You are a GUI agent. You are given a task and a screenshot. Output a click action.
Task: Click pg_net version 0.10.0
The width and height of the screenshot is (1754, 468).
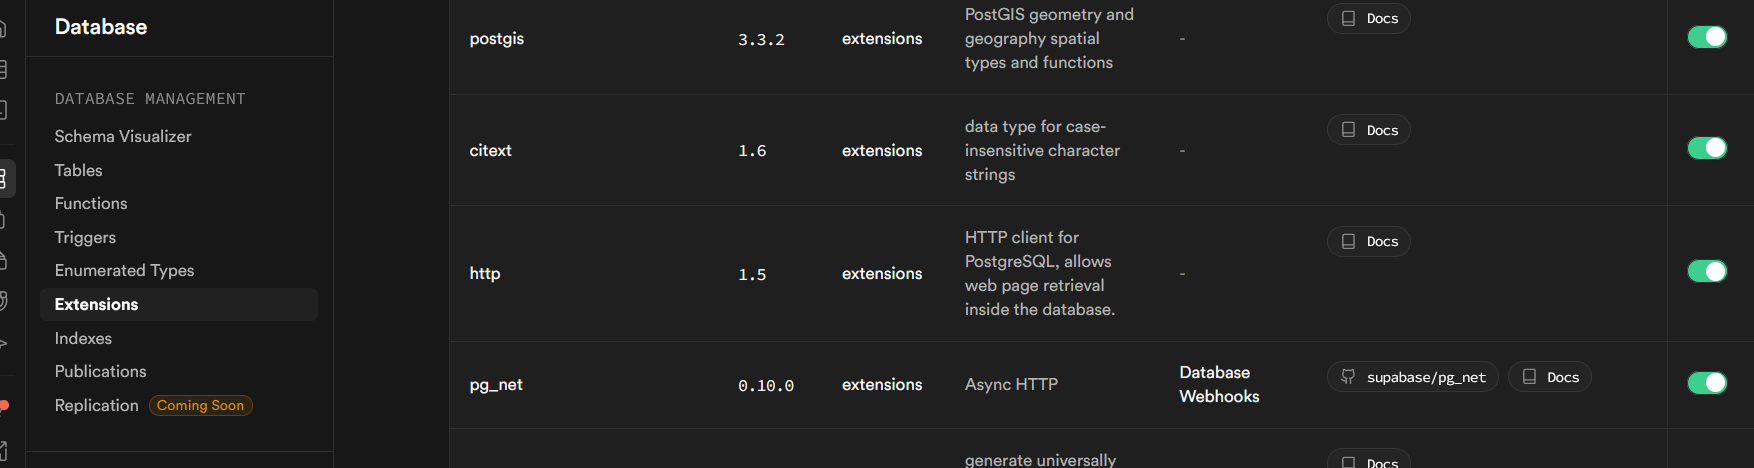click(766, 386)
